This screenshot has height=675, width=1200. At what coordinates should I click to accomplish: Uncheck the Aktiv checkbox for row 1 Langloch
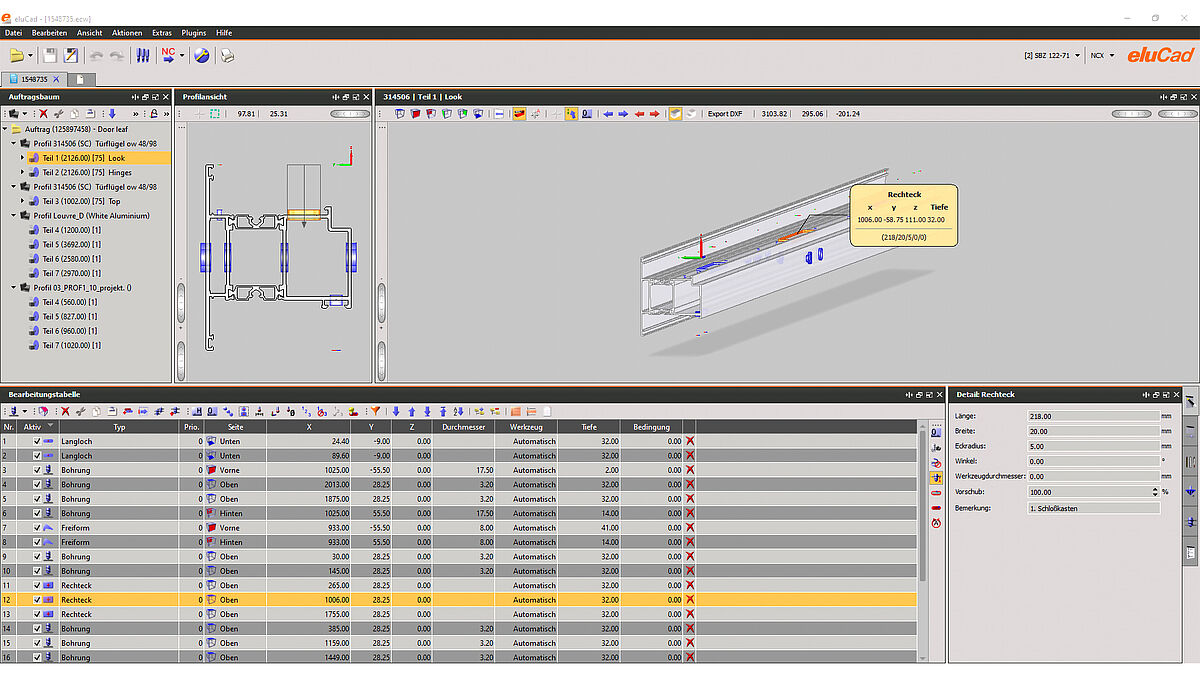point(38,441)
